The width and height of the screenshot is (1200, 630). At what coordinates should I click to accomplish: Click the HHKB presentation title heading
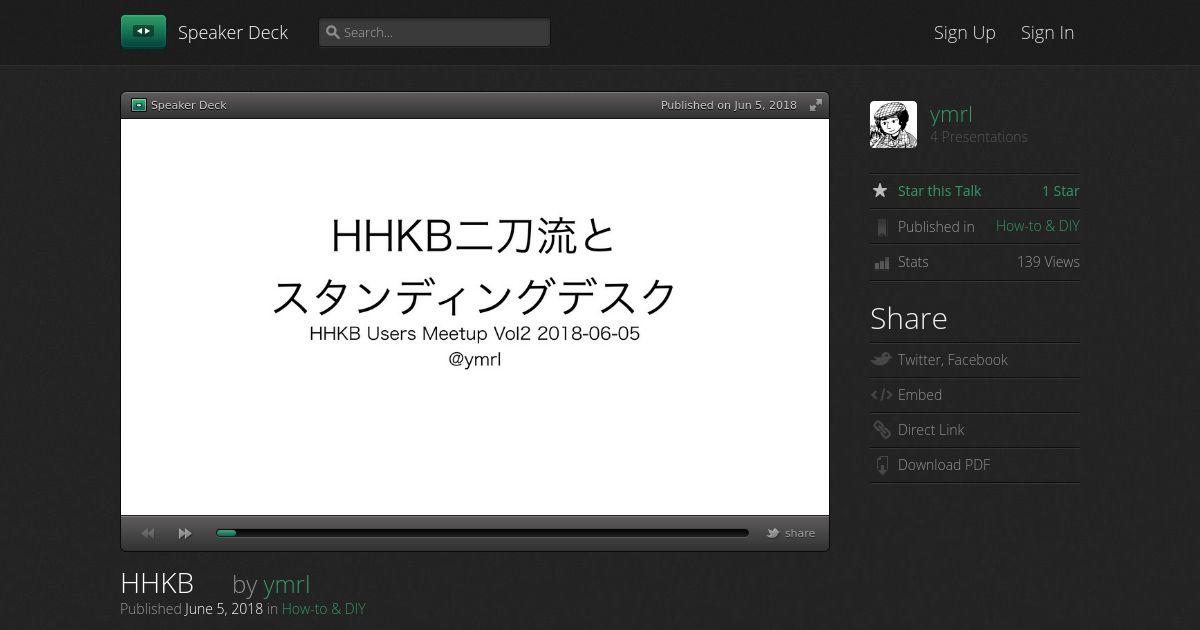(x=157, y=584)
